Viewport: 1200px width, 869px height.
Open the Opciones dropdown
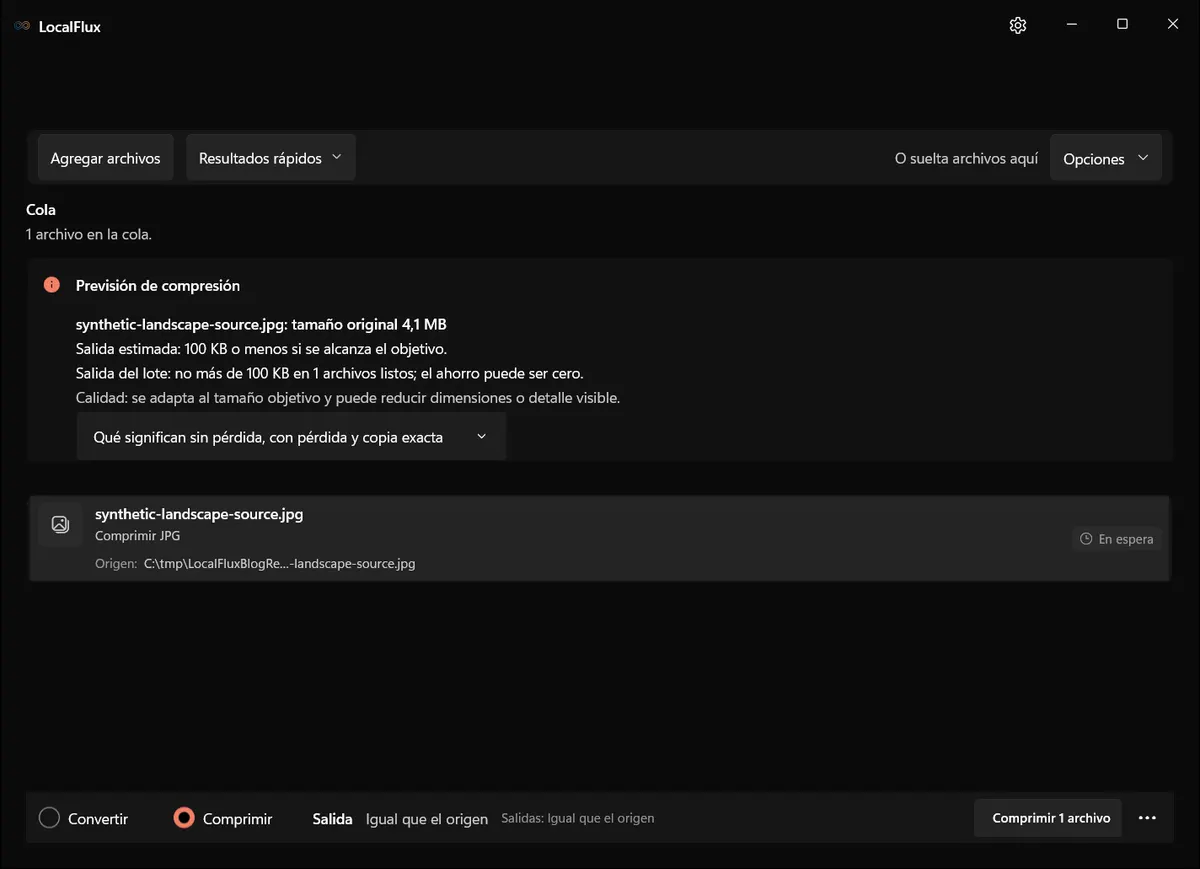(x=1106, y=159)
